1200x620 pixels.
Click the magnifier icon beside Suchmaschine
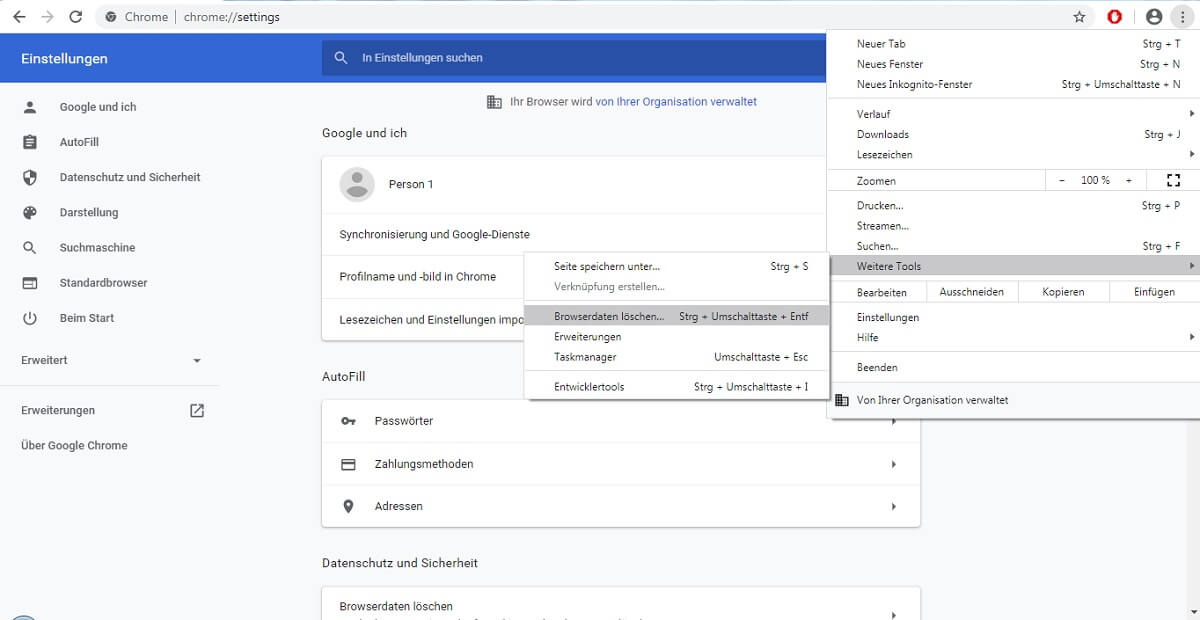pos(30,247)
